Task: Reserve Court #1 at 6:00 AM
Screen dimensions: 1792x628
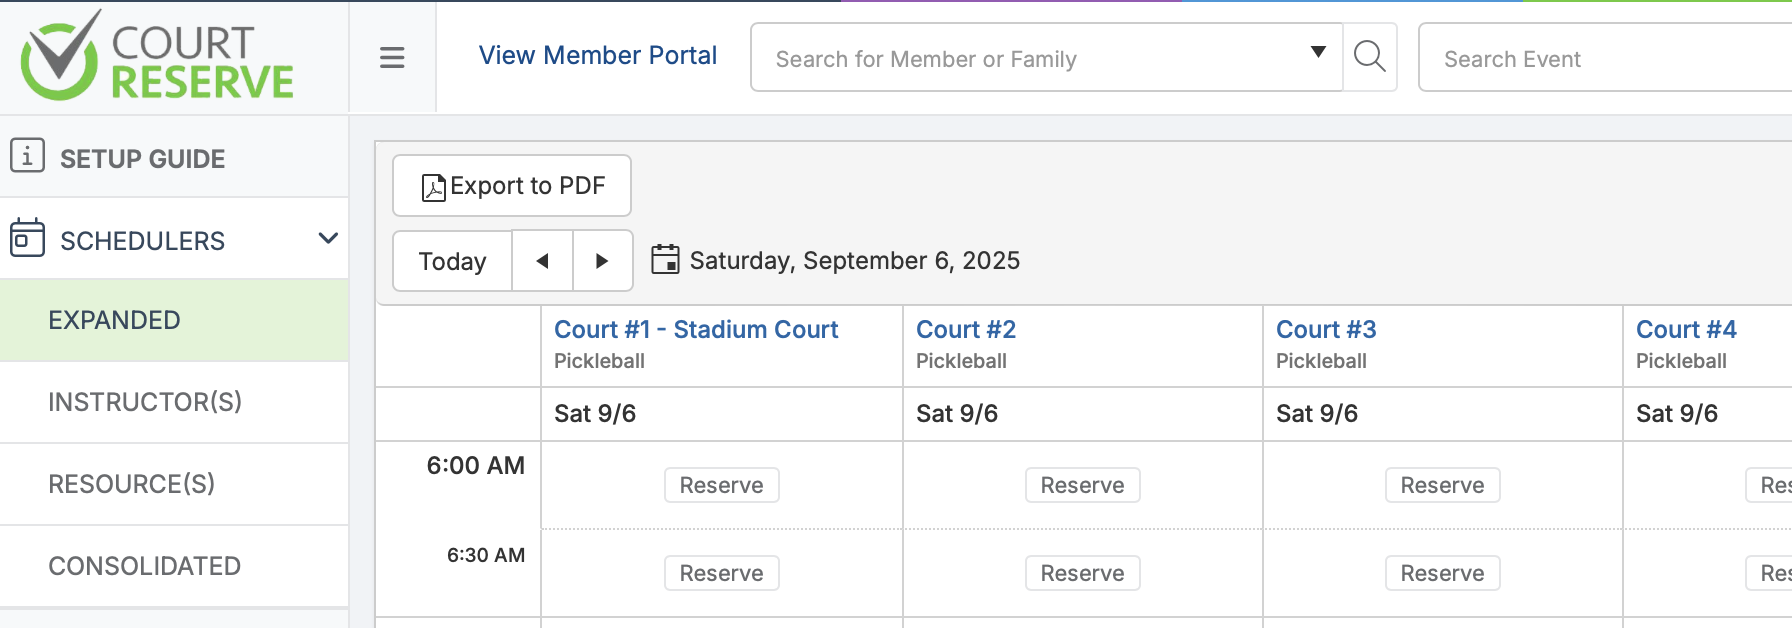Action: pos(721,485)
